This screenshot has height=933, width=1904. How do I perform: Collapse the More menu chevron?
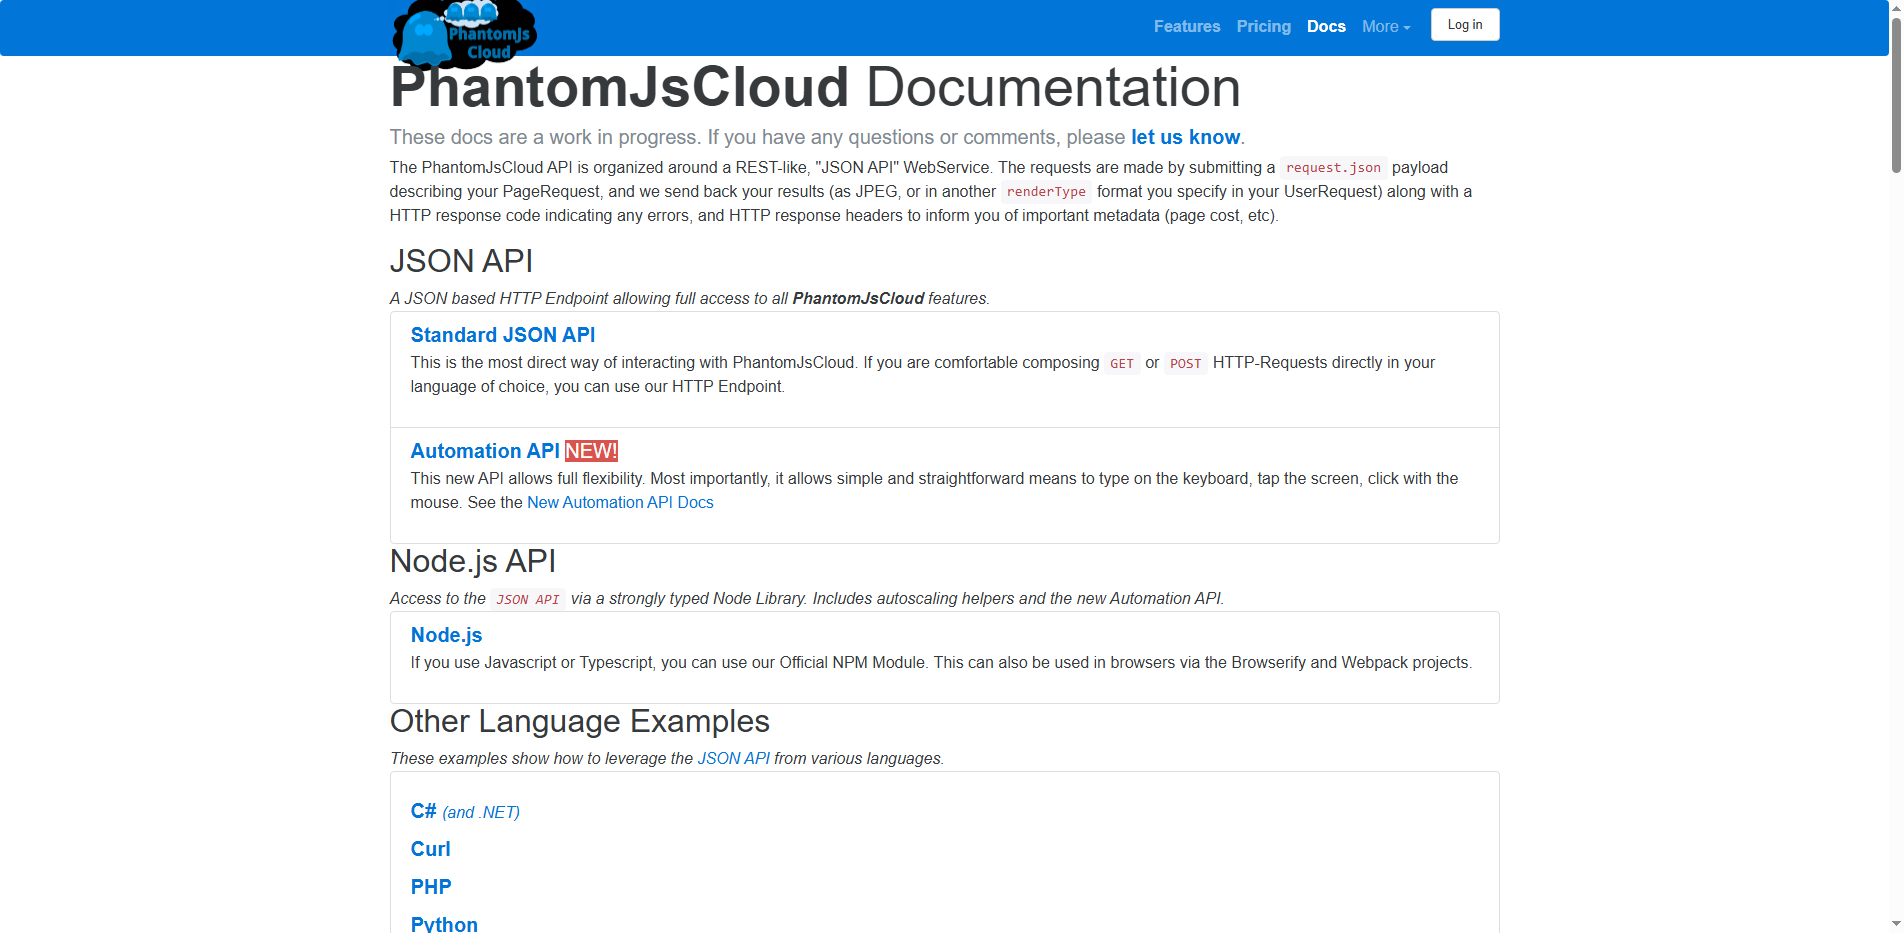coord(1408,27)
